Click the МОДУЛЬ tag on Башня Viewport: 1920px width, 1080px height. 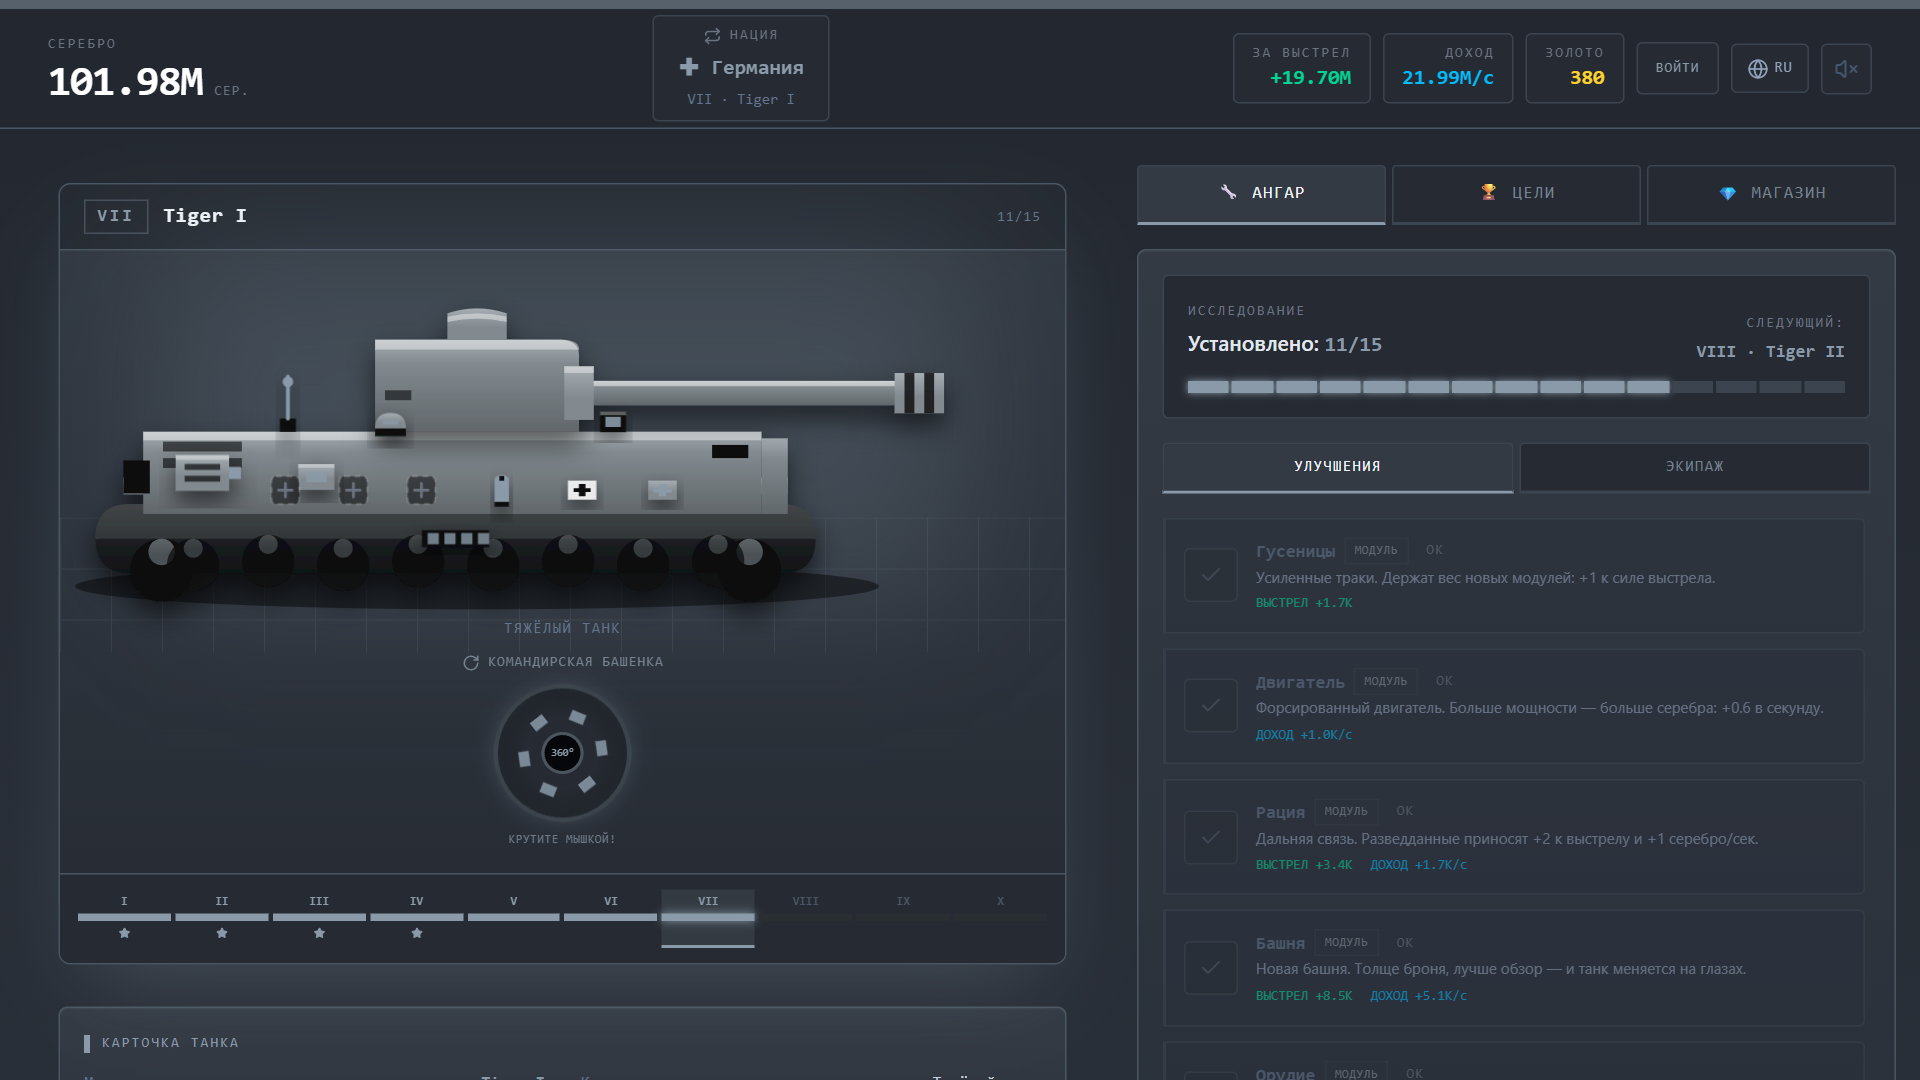click(1346, 942)
